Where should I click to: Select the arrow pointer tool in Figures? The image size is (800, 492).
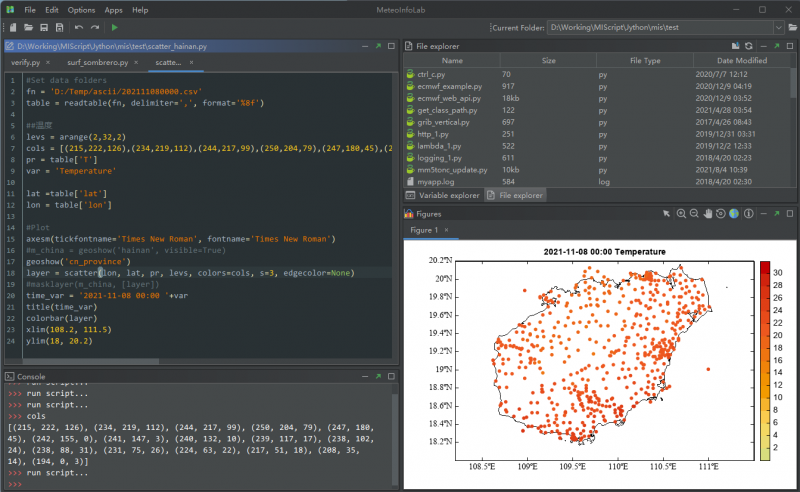tap(666, 214)
